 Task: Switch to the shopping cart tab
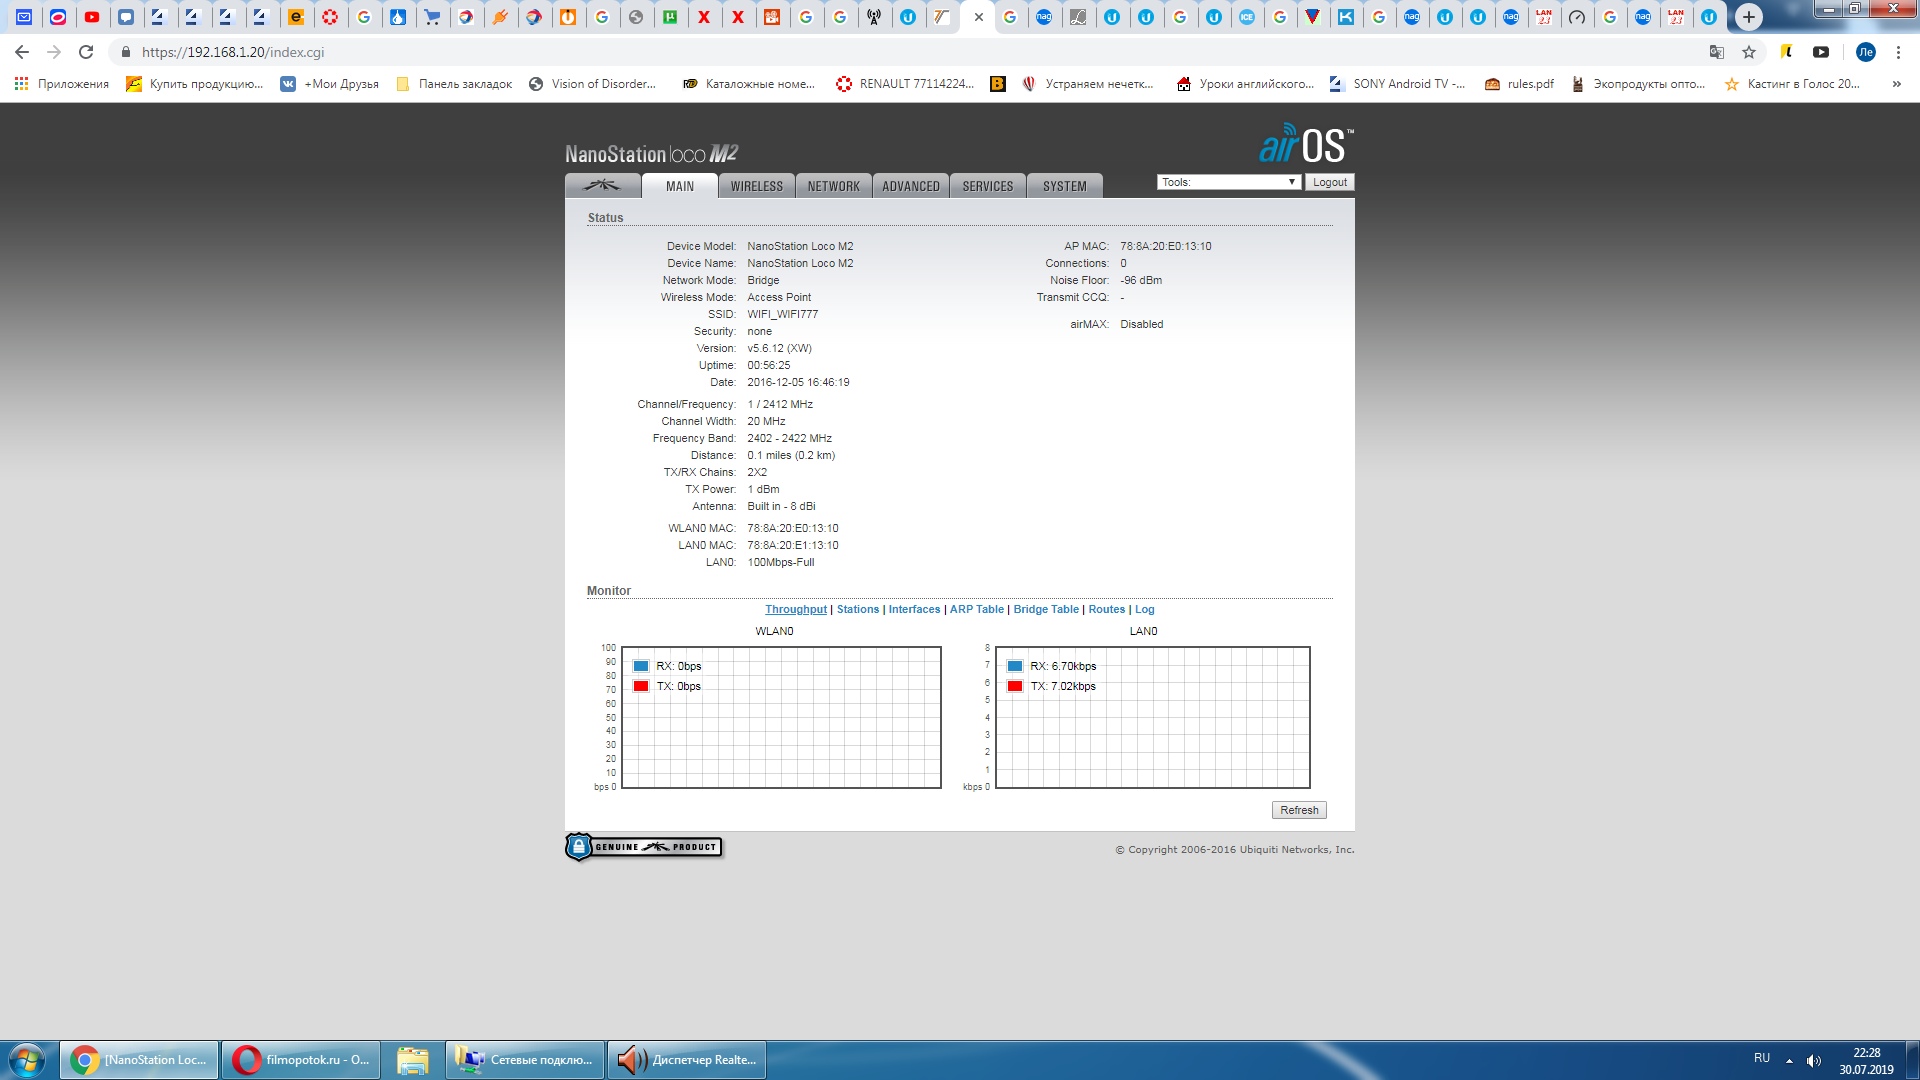tap(432, 17)
